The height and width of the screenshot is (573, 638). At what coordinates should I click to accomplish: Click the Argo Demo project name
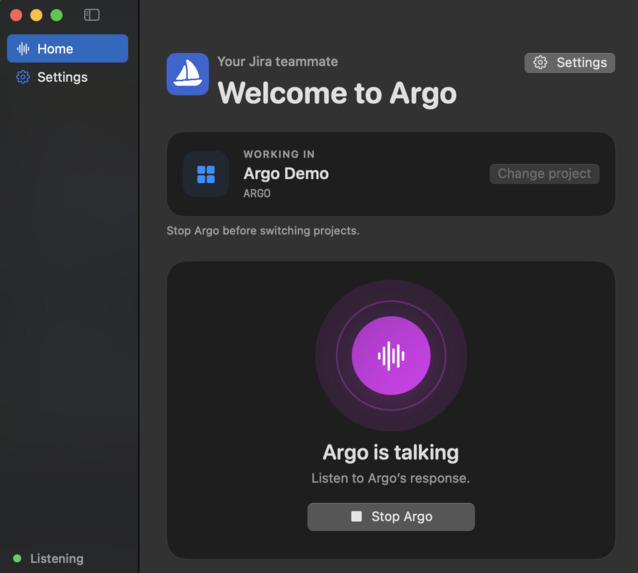pyautogui.click(x=286, y=174)
